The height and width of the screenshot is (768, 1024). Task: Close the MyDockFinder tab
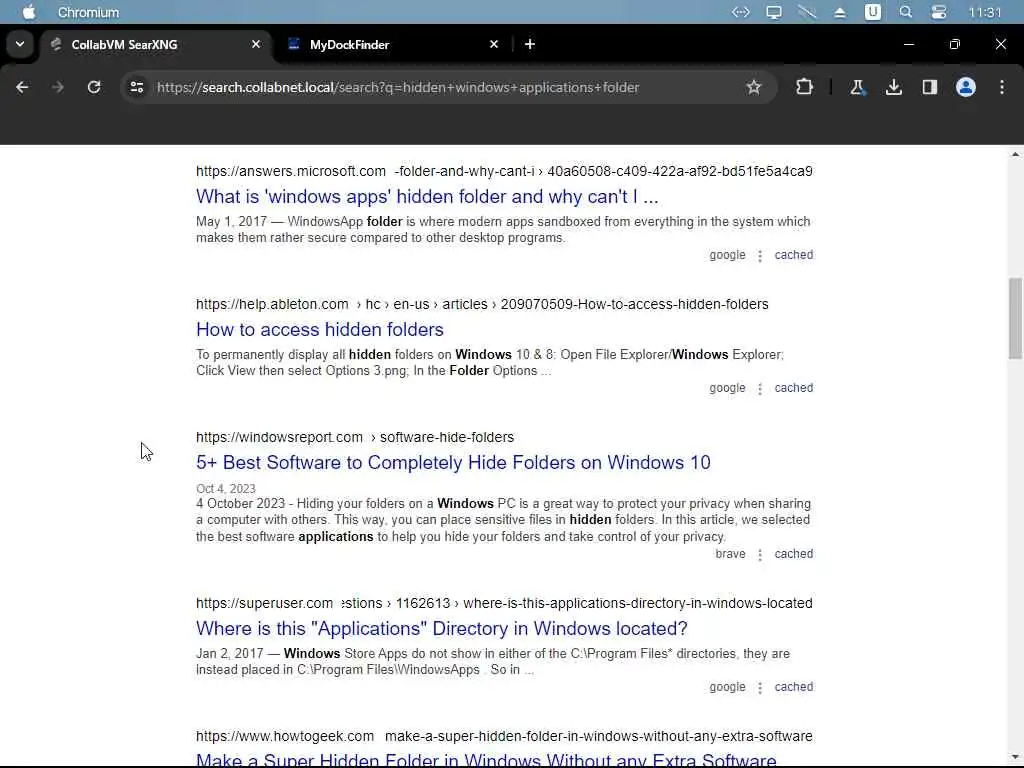tap(494, 44)
